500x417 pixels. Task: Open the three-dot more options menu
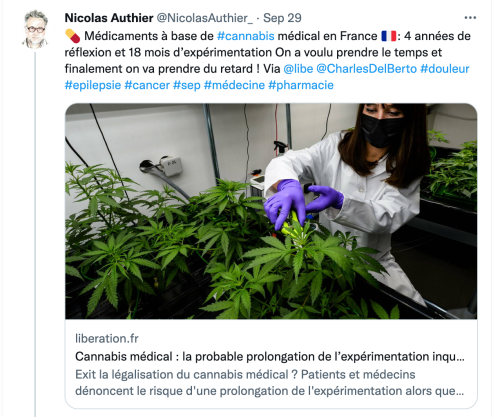point(470,18)
